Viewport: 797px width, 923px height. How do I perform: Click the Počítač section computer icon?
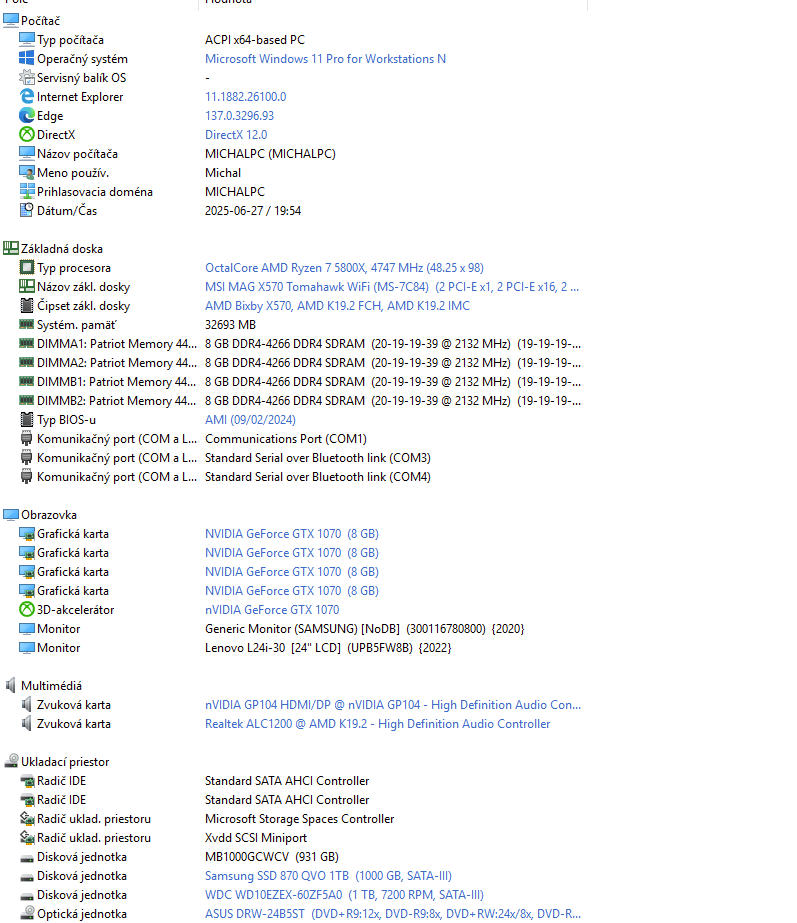point(11,21)
